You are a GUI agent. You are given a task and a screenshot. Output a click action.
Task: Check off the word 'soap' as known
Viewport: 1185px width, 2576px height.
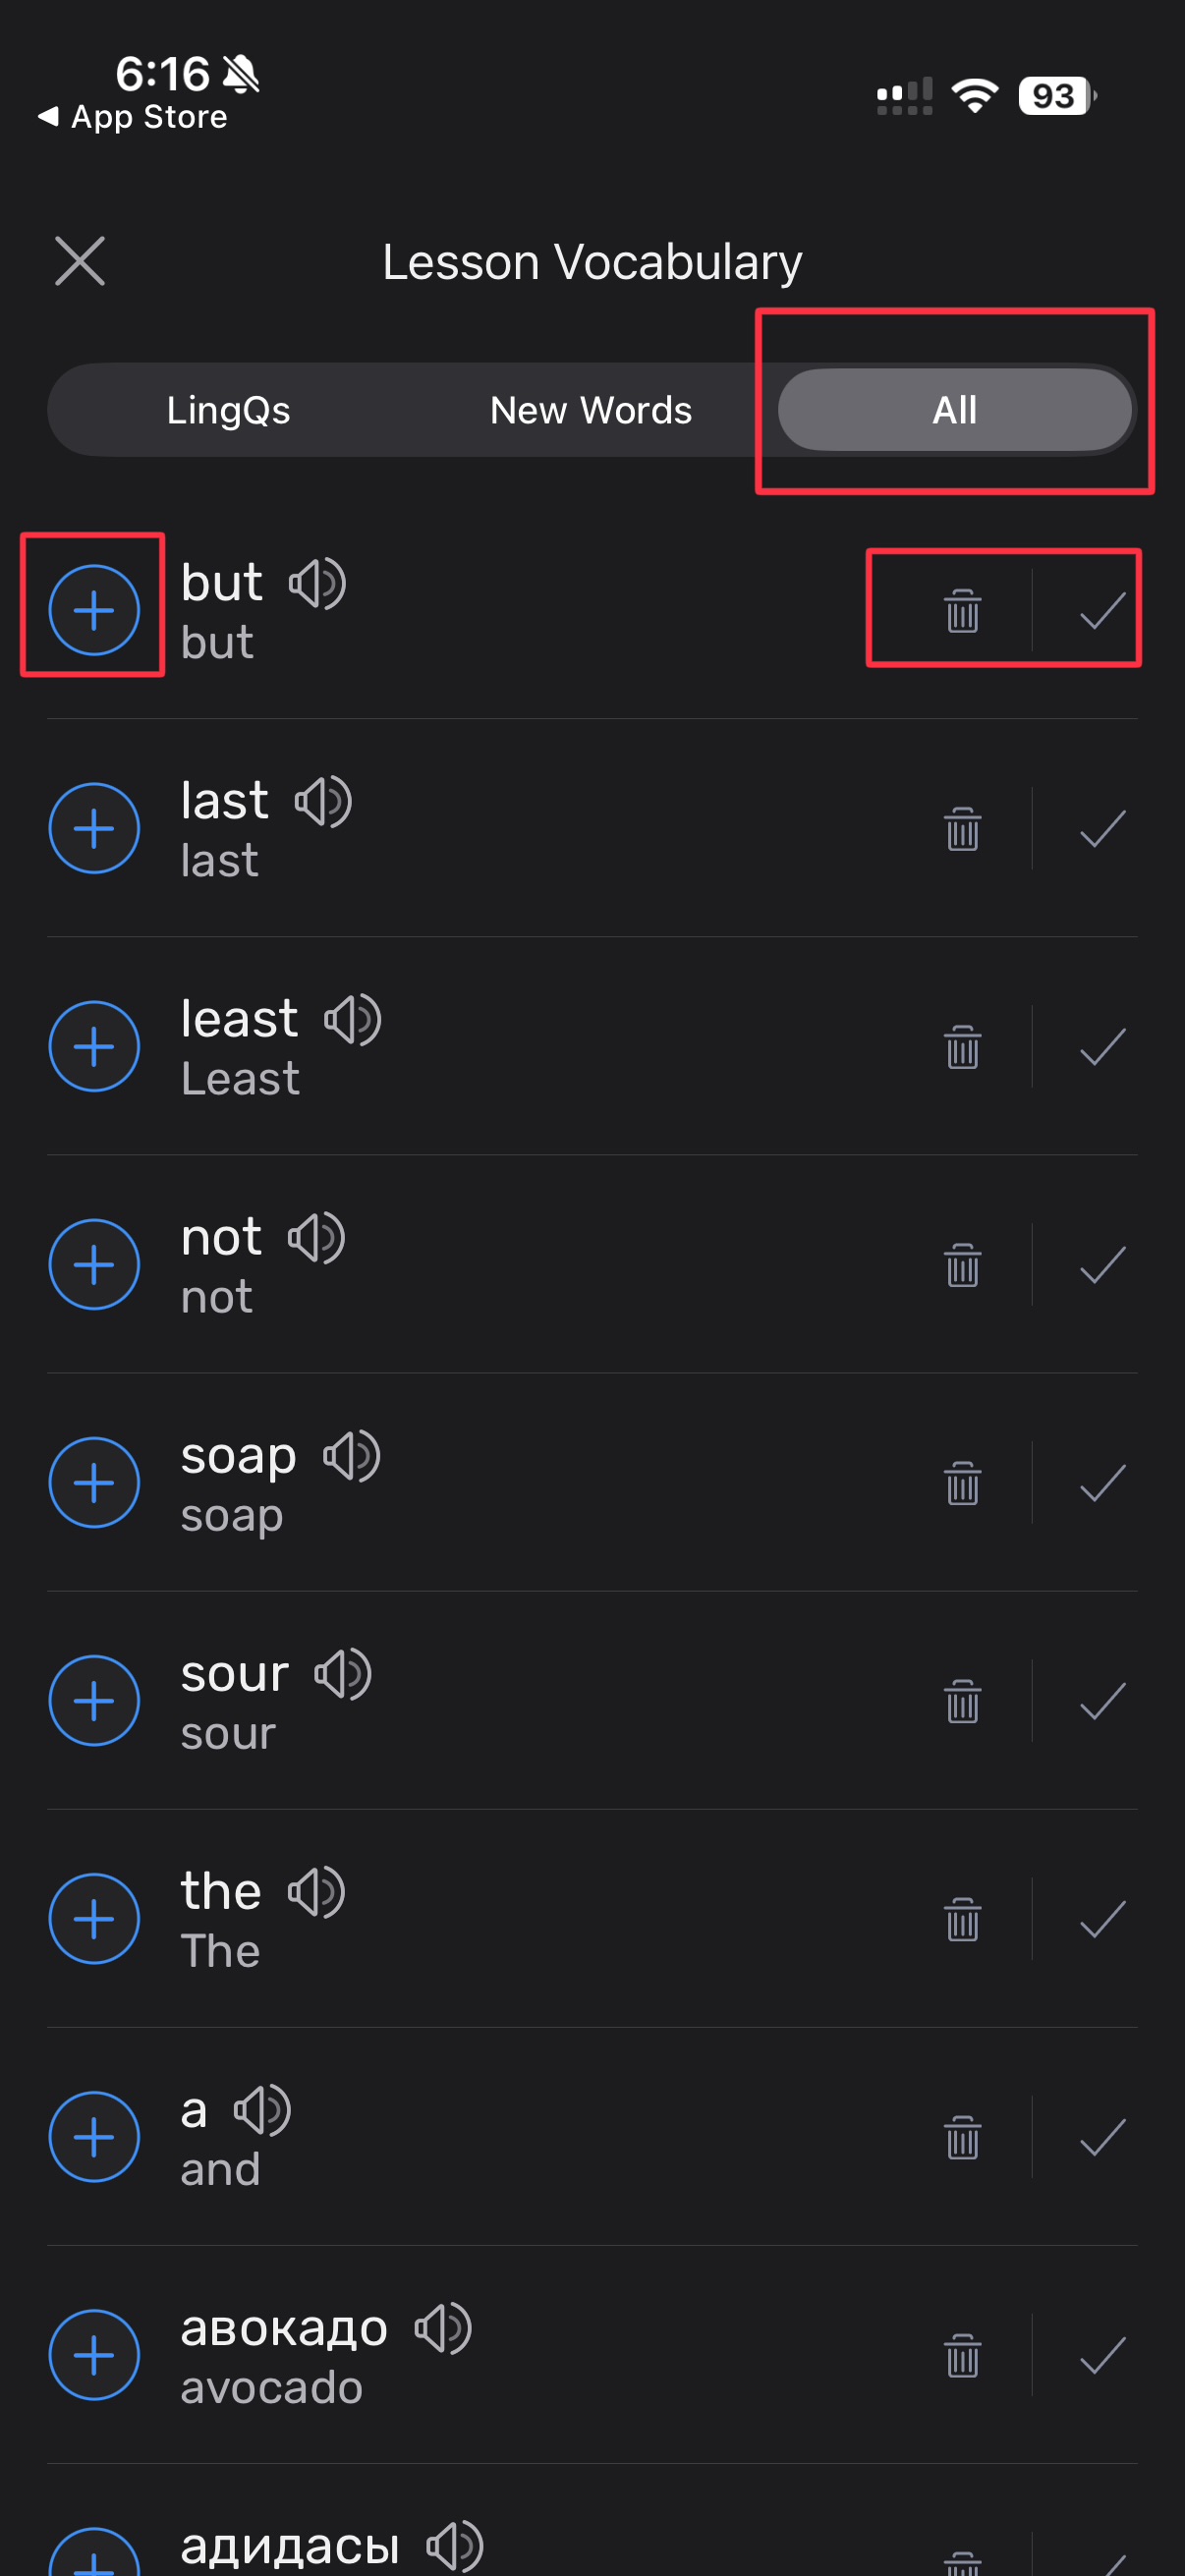pos(1102,1483)
